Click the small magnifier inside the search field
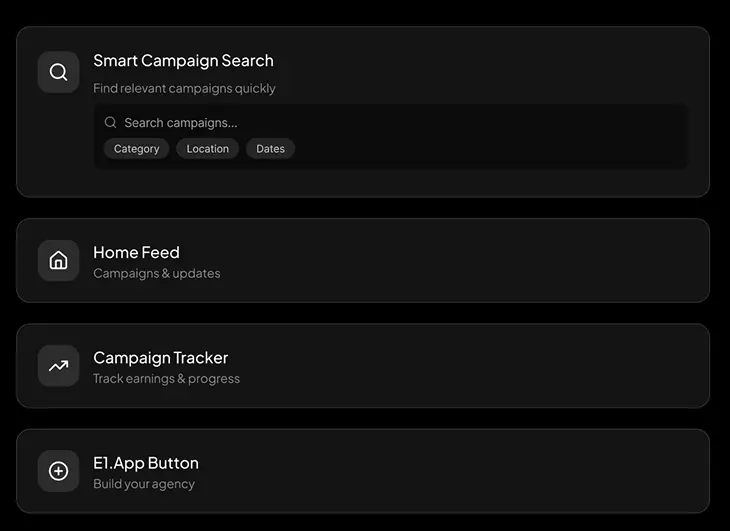Image resolution: width=730 pixels, height=531 pixels. pyautogui.click(x=110, y=122)
